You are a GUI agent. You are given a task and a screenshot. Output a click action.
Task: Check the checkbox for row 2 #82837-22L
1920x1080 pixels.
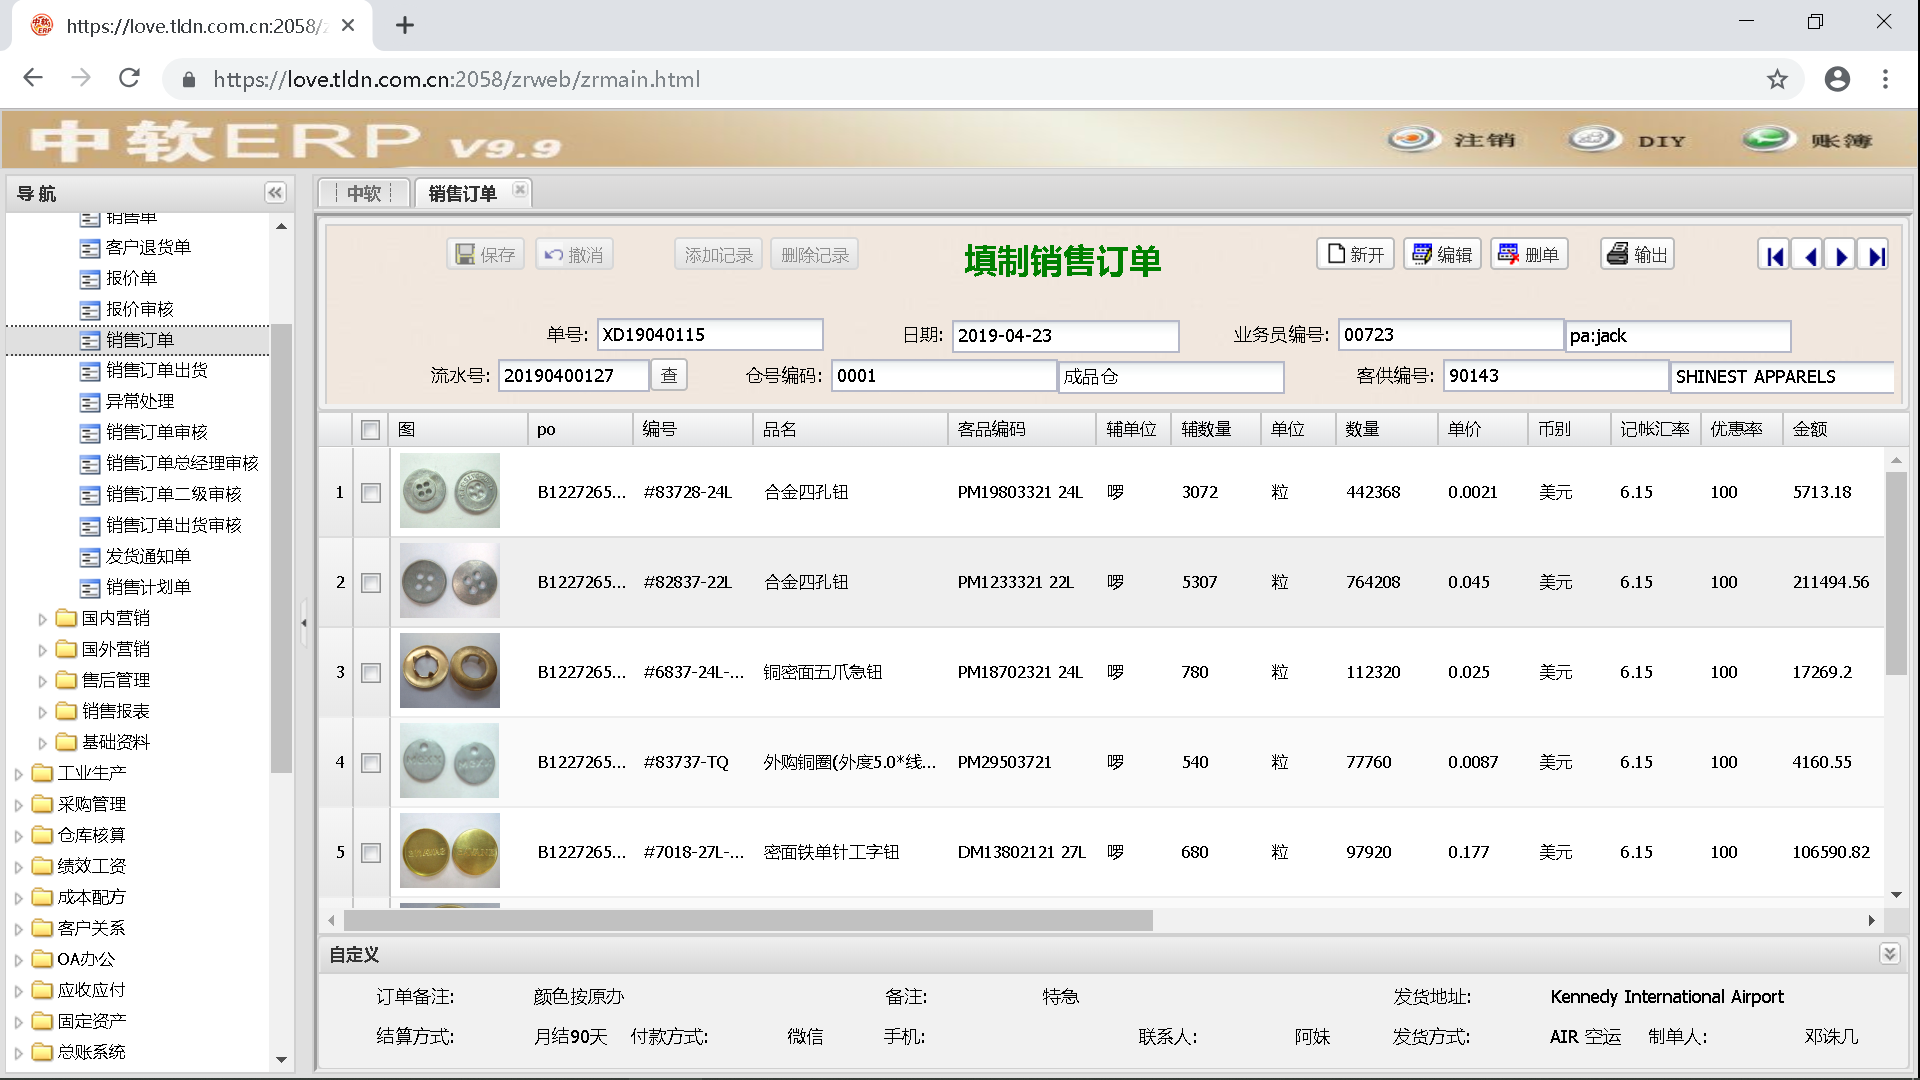pos(371,583)
